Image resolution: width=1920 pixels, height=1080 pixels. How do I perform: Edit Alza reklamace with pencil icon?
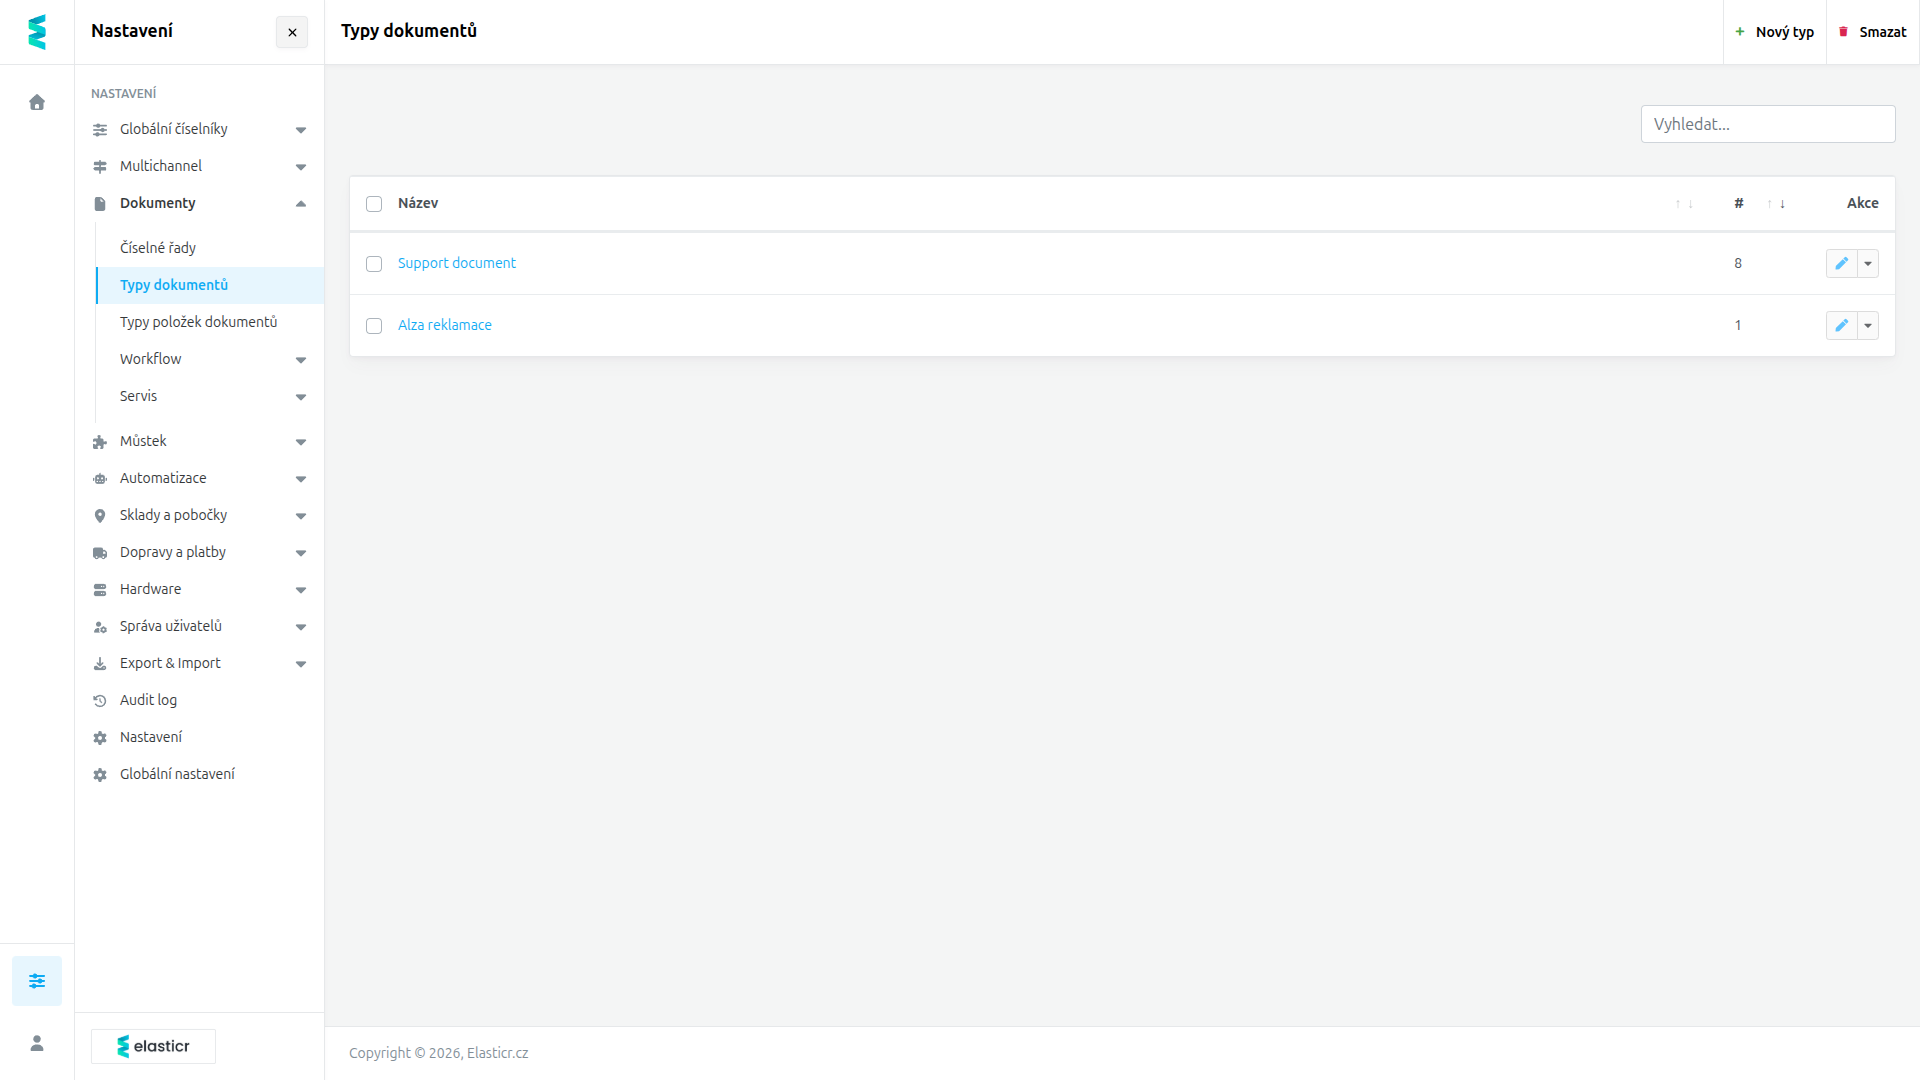(1841, 325)
